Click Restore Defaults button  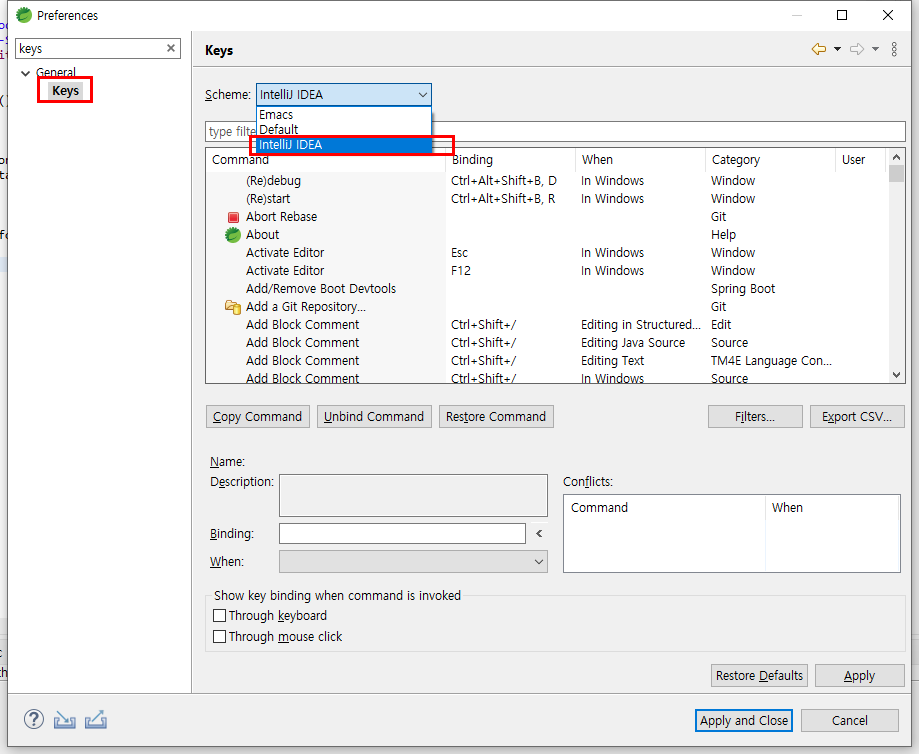click(x=759, y=675)
